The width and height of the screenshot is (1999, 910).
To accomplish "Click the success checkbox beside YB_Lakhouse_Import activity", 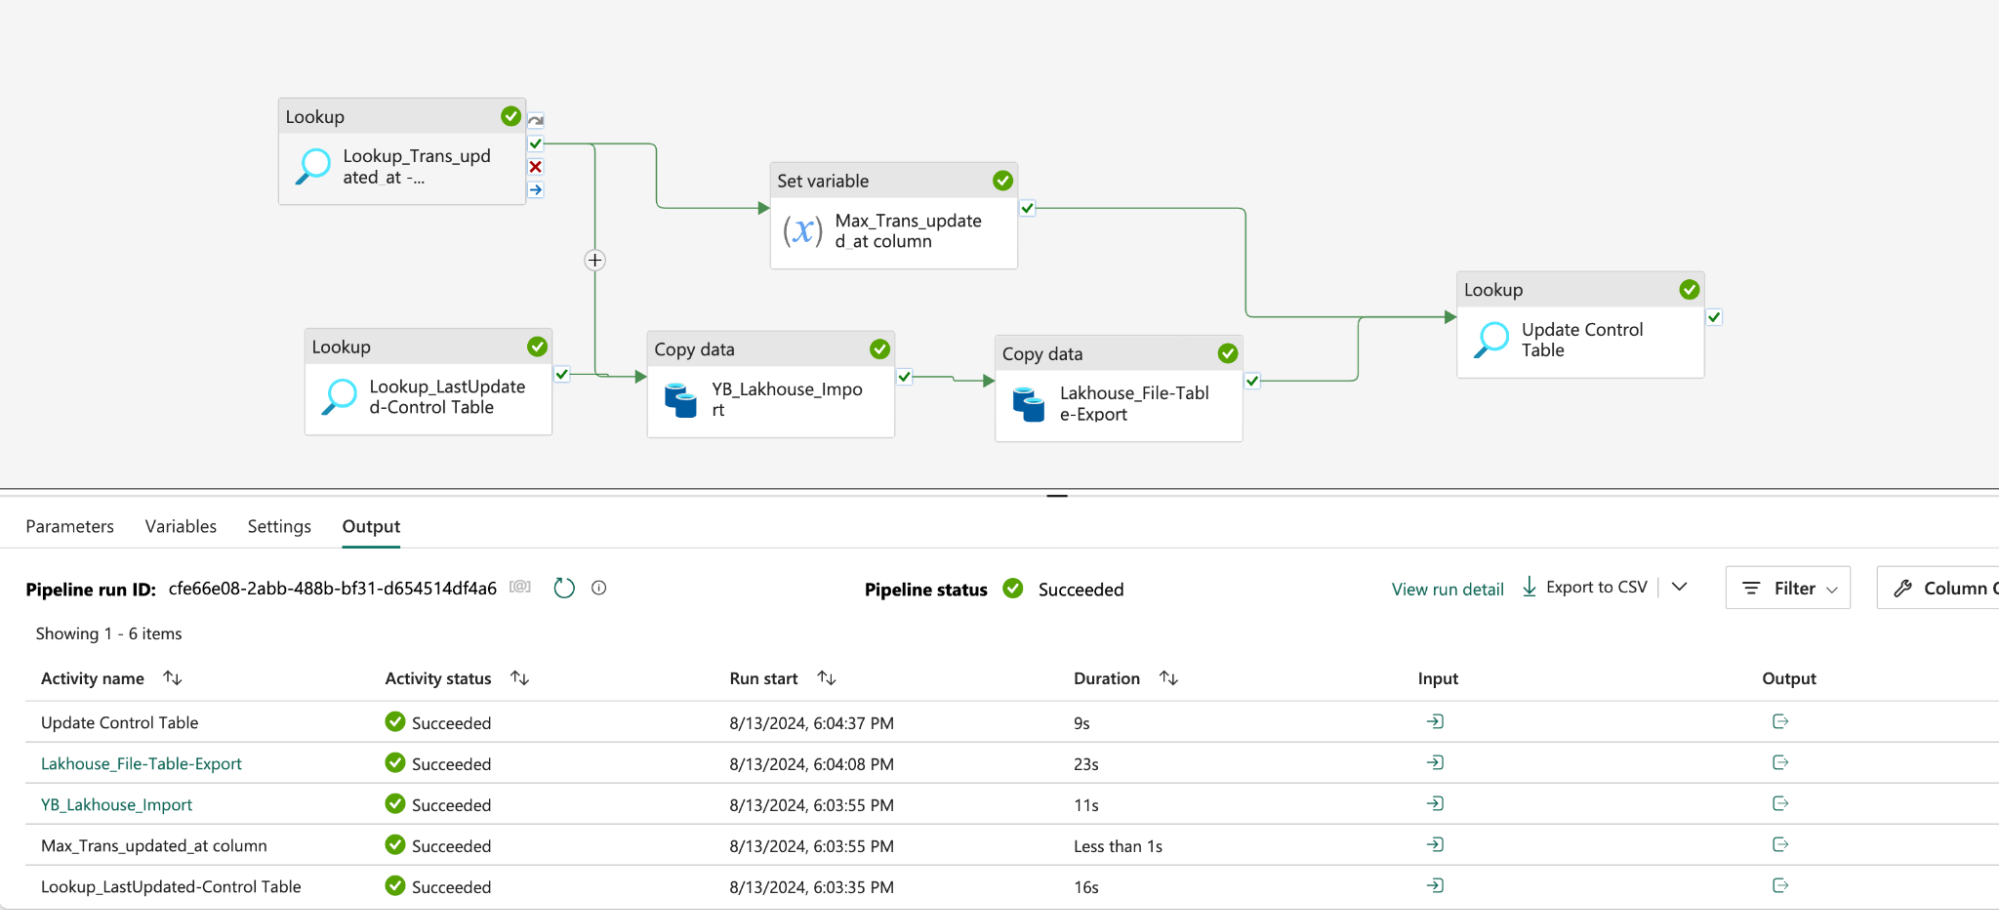I will 904,377.
